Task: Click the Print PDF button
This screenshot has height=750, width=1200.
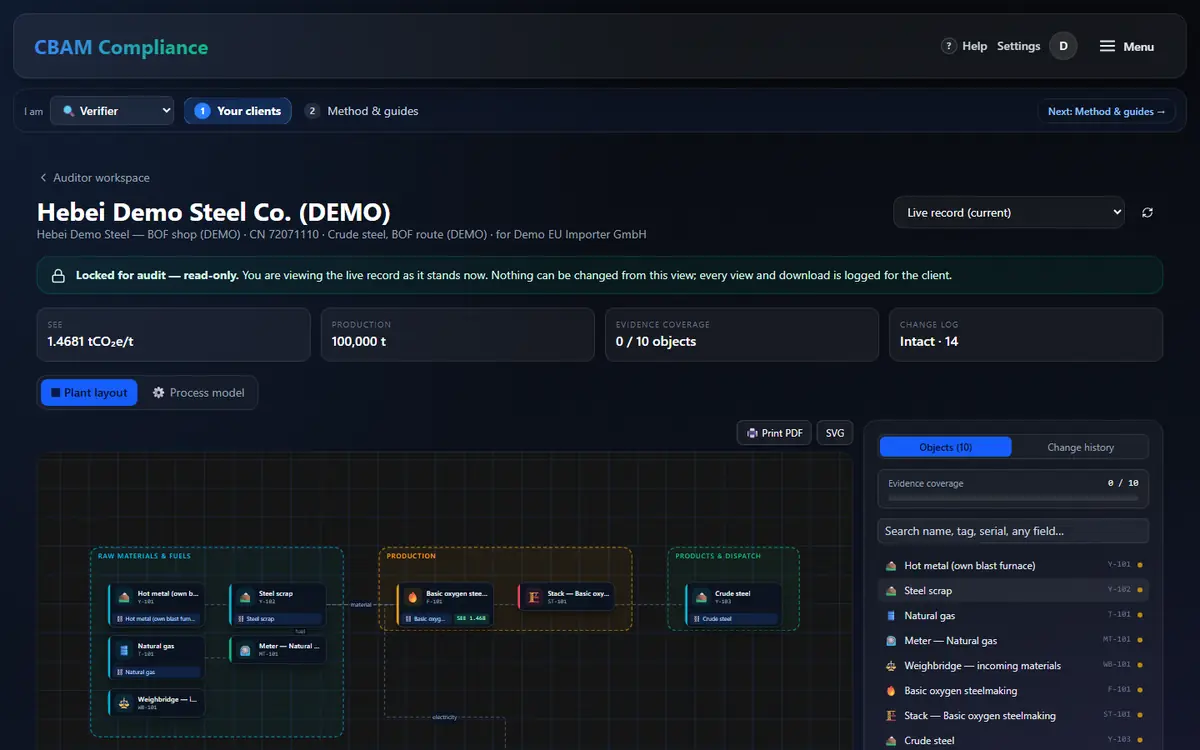Action: click(774, 433)
